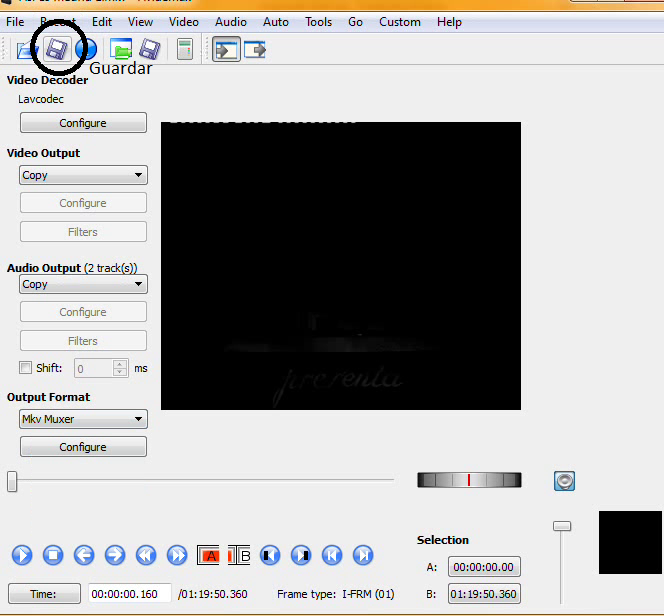The height and width of the screenshot is (616, 664).
Task: Select the output preview mode icon
Action: [255, 50]
